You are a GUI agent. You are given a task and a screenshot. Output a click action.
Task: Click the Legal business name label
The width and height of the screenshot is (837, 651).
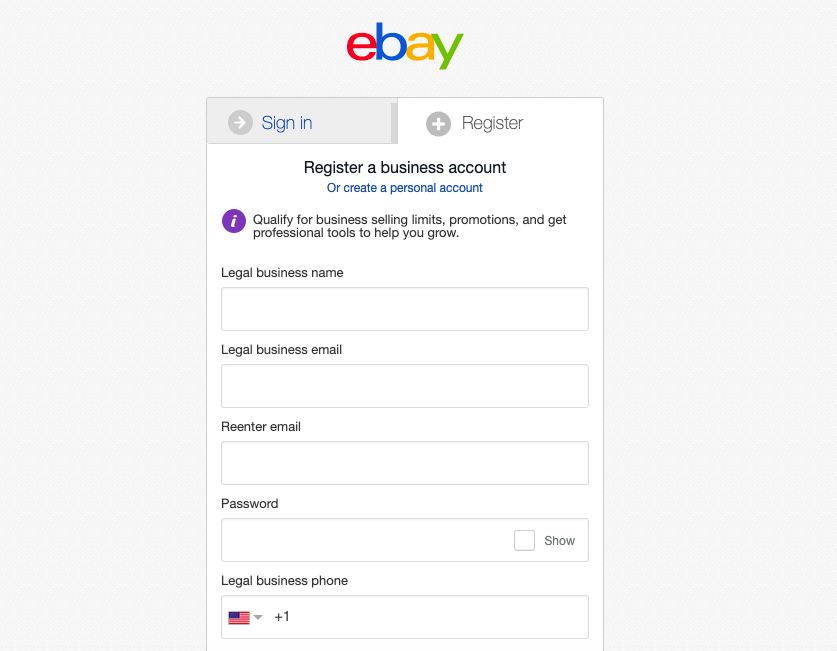tap(282, 273)
